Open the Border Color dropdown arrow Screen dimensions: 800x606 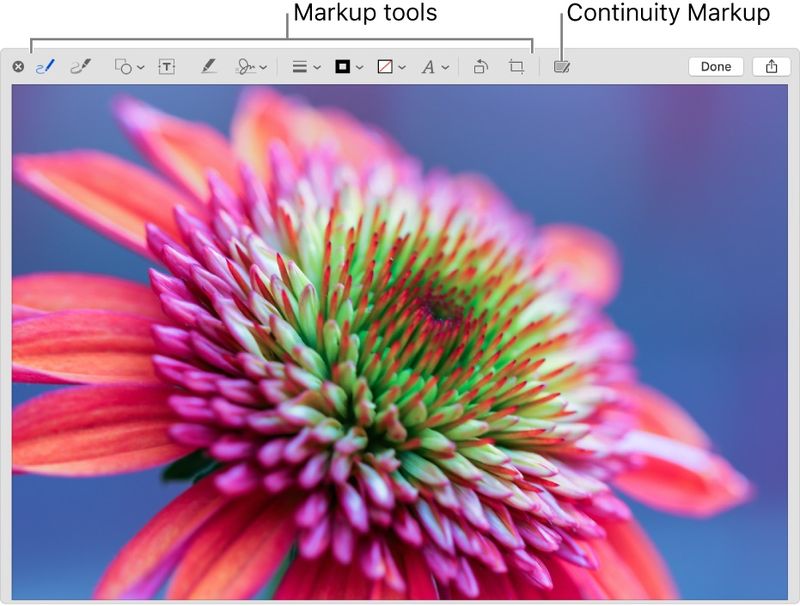click(x=360, y=67)
